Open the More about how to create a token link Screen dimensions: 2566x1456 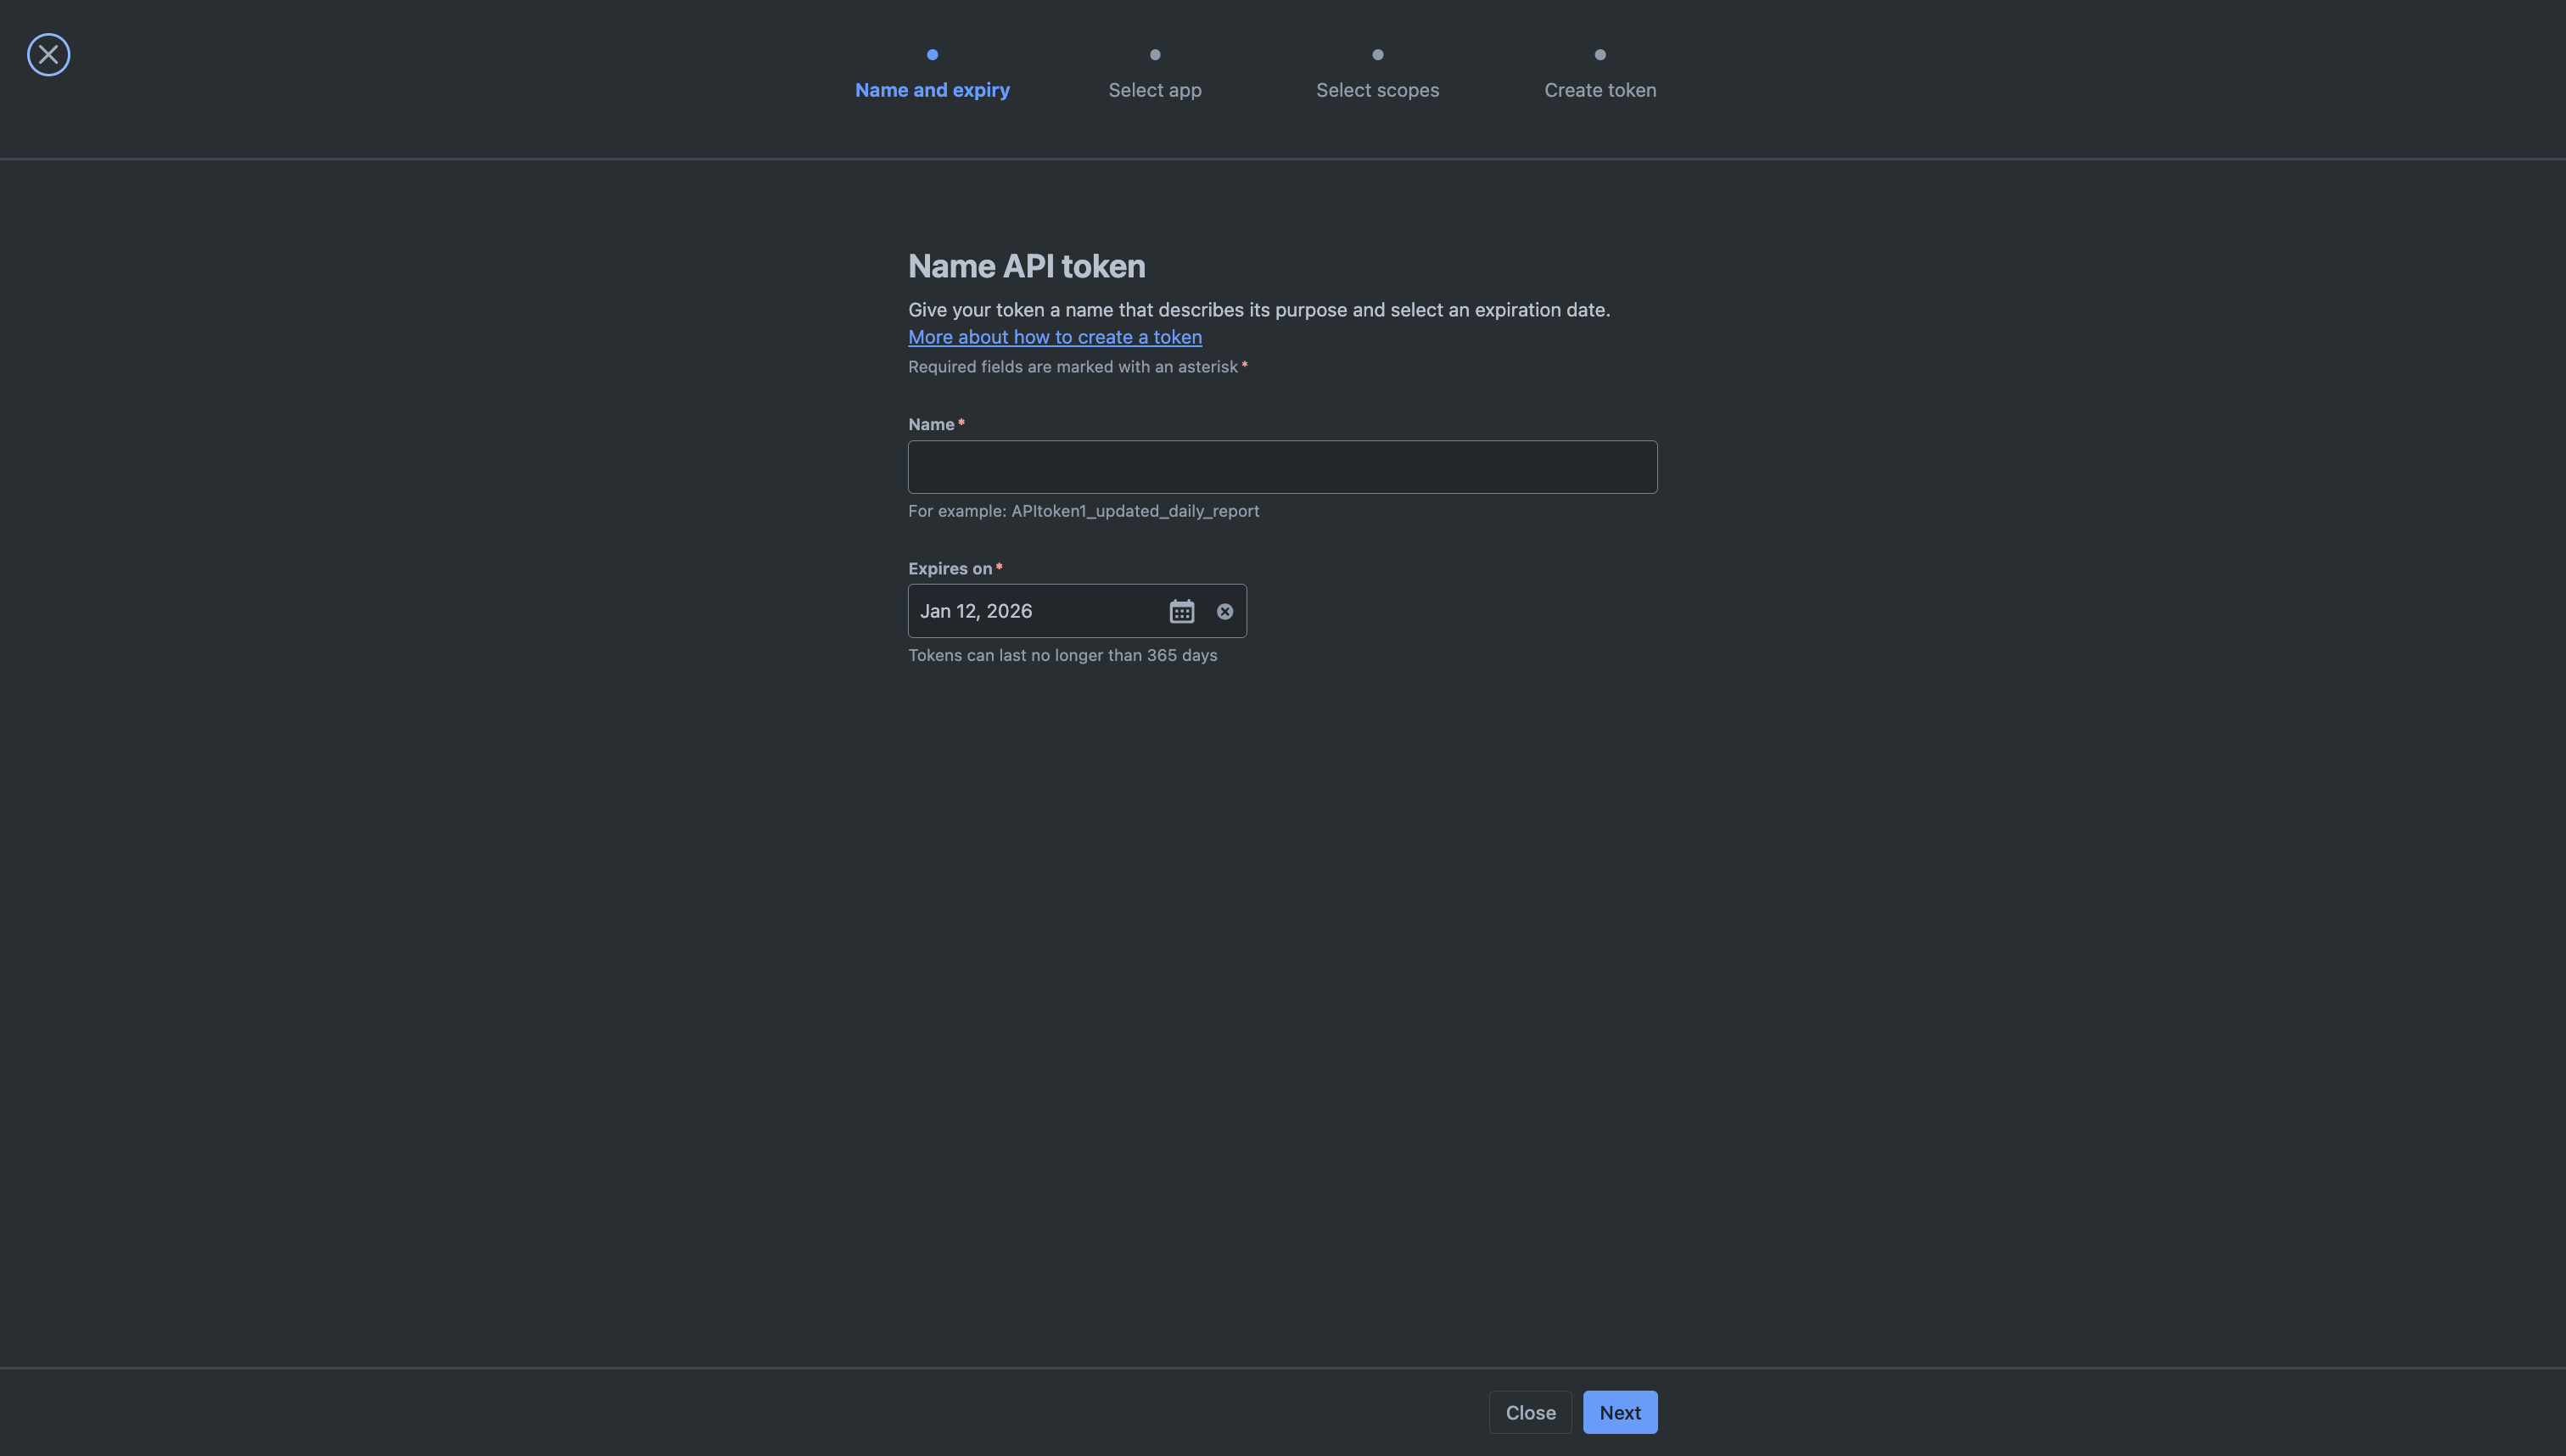click(1054, 337)
